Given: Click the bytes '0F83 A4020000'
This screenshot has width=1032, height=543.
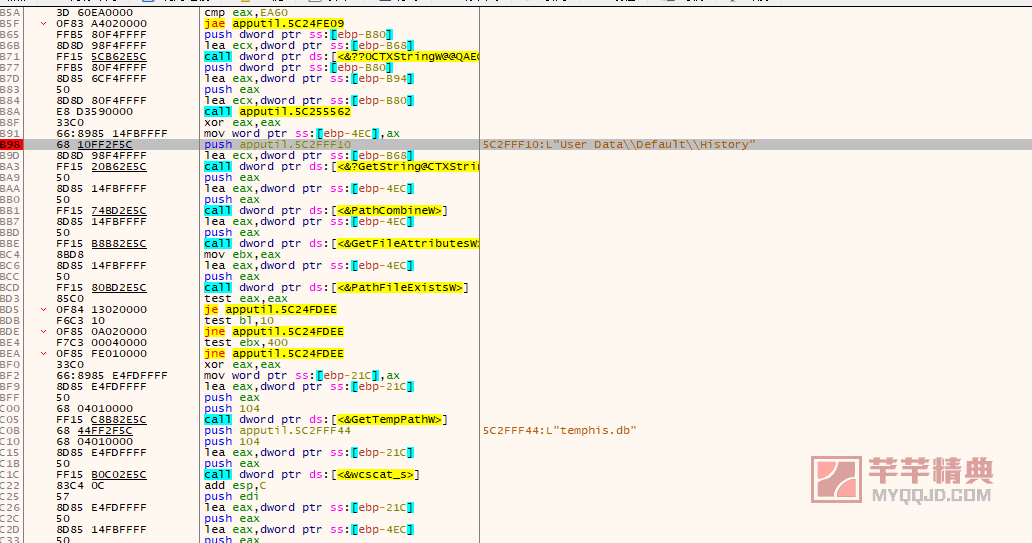Looking at the screenshot, I should click(101, 24).
